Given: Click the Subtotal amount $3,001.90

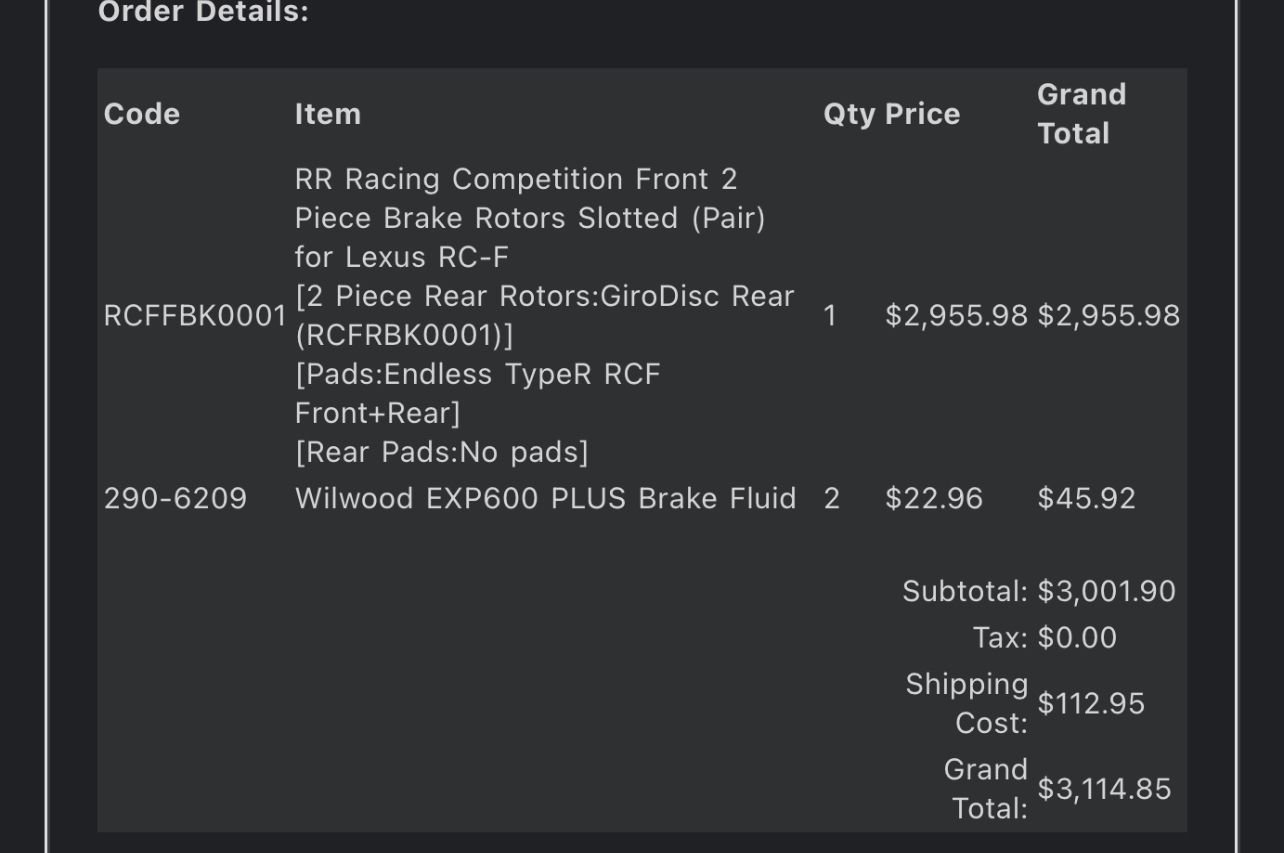Looking at the screenshot, I should pyautogui.click(x=1106, y=591).
